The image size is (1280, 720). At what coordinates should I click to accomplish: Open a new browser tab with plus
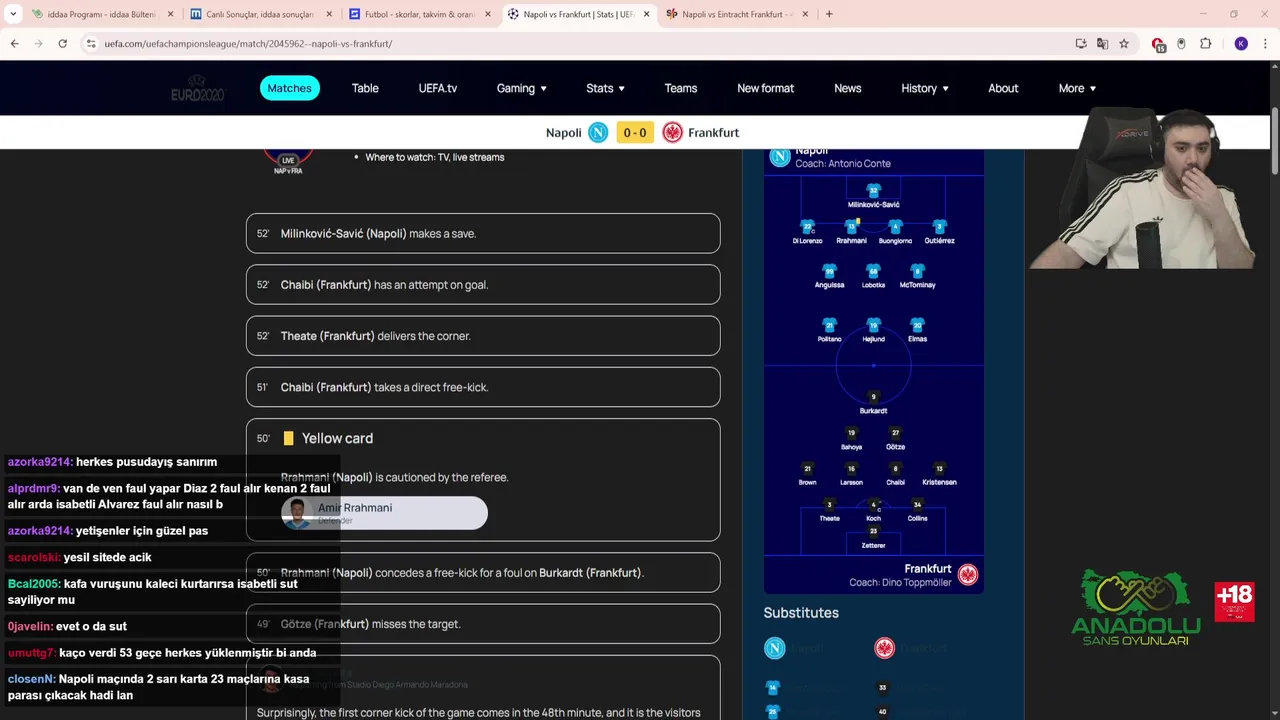point(829,14)
